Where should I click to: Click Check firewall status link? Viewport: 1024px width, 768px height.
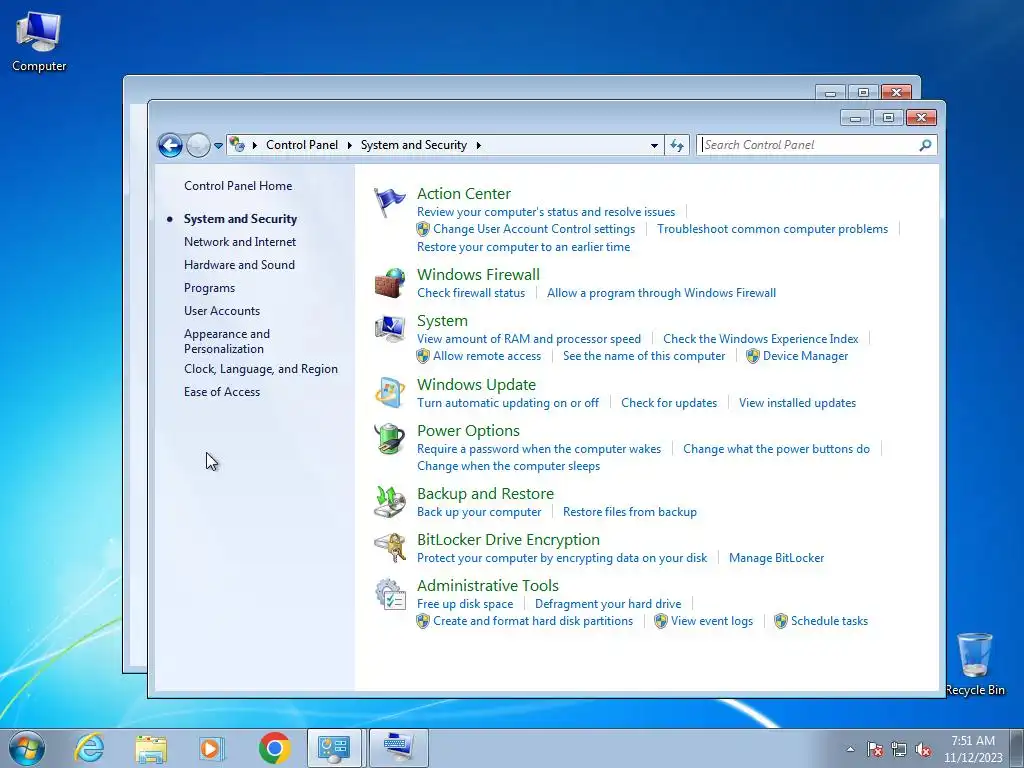(x=471, y=293)
